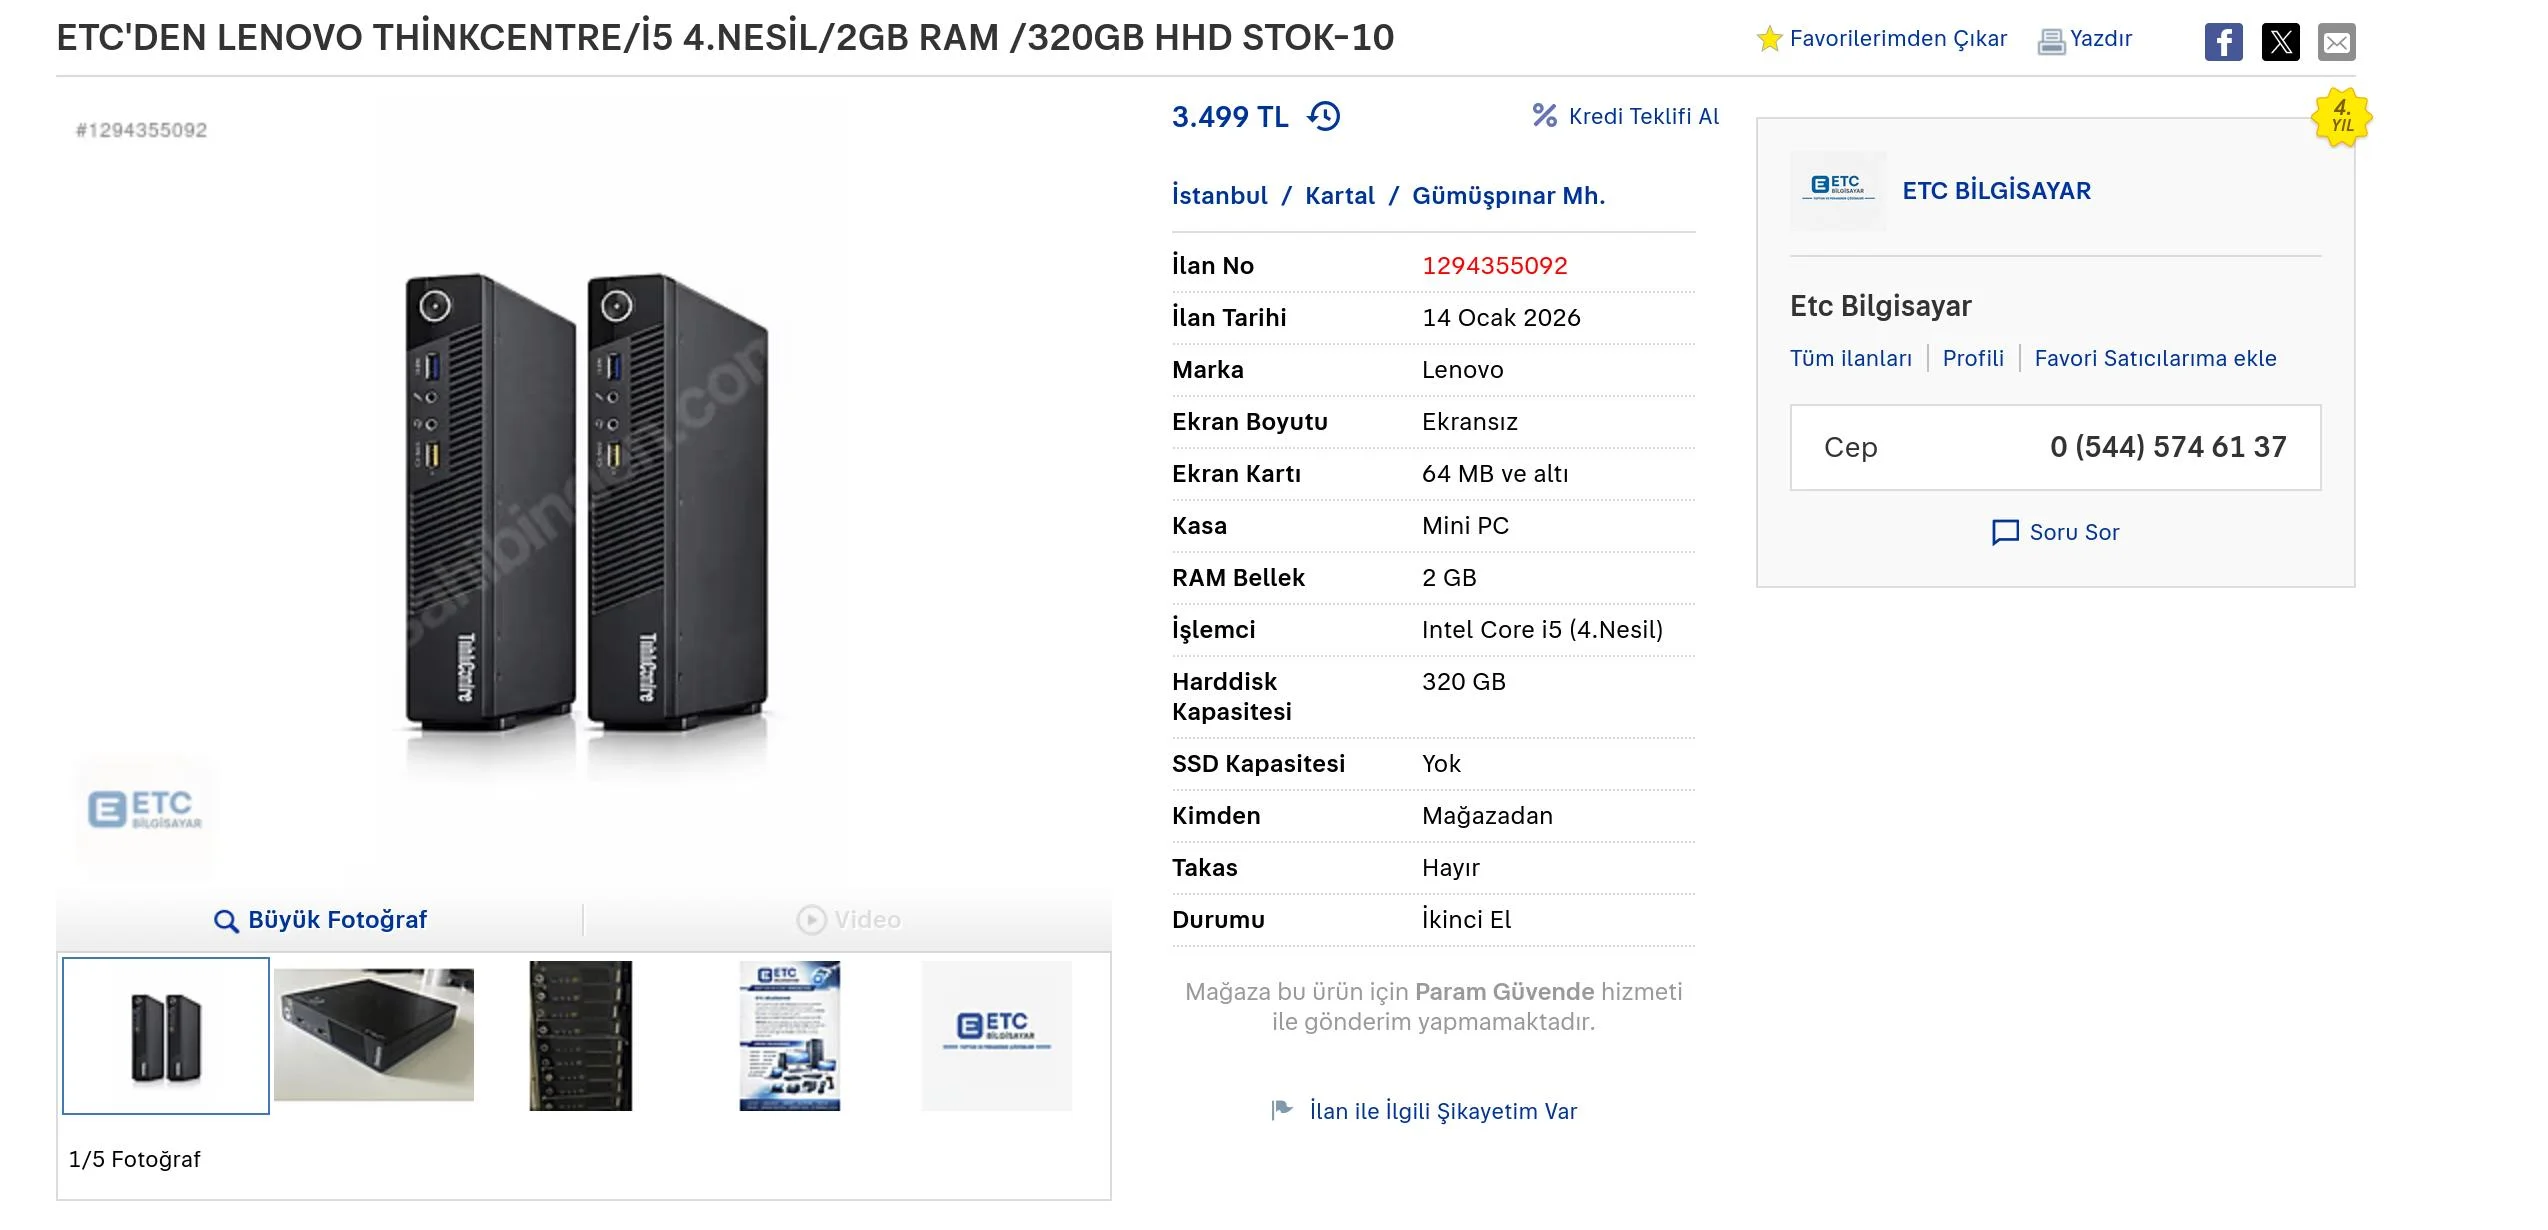Open Tüm ilanları seller listings link
The width and height of the screenshot is (2548, 1230).
tap(1850, 358)
